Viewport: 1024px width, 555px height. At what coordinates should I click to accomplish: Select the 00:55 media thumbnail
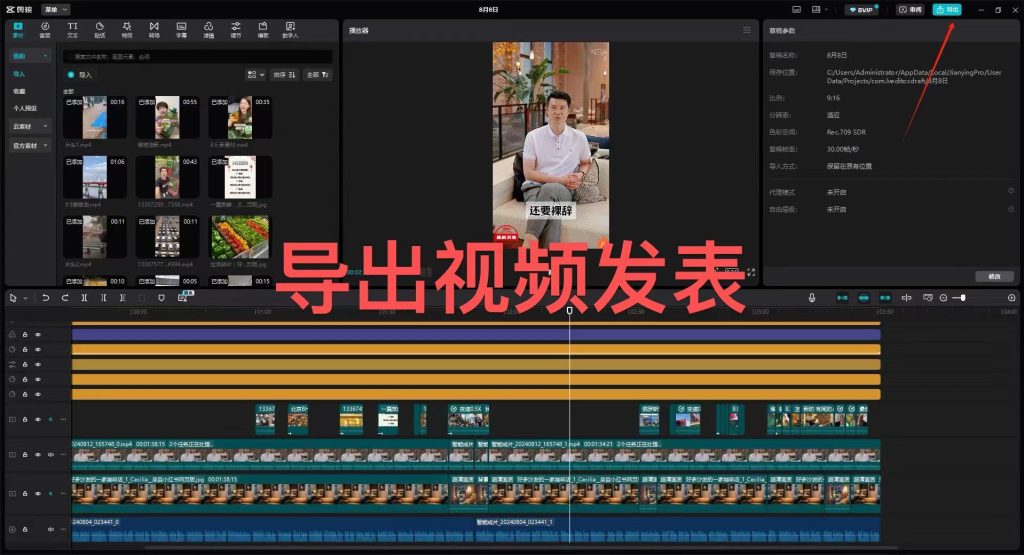pos(167,118)
